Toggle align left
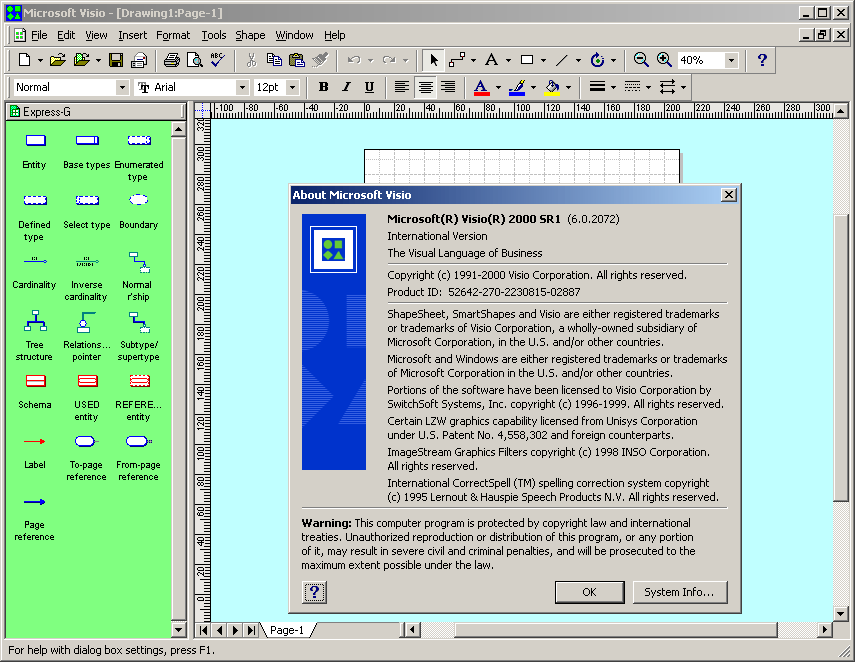 [x=402, y=87]
